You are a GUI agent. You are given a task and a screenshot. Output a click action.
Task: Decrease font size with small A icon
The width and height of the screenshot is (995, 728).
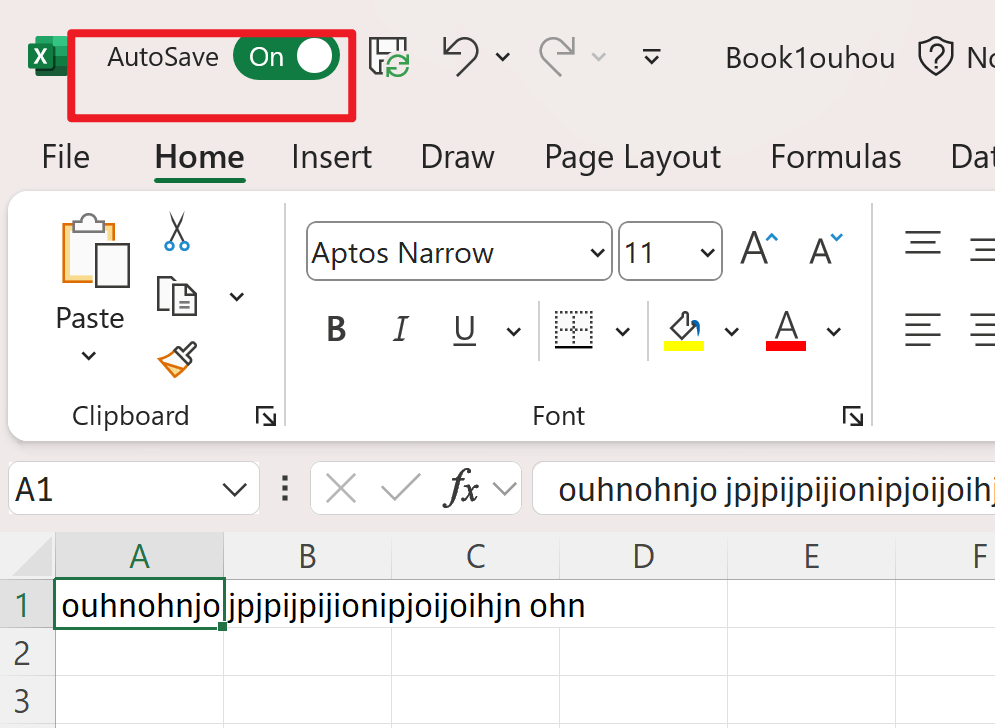pos(826,249)
